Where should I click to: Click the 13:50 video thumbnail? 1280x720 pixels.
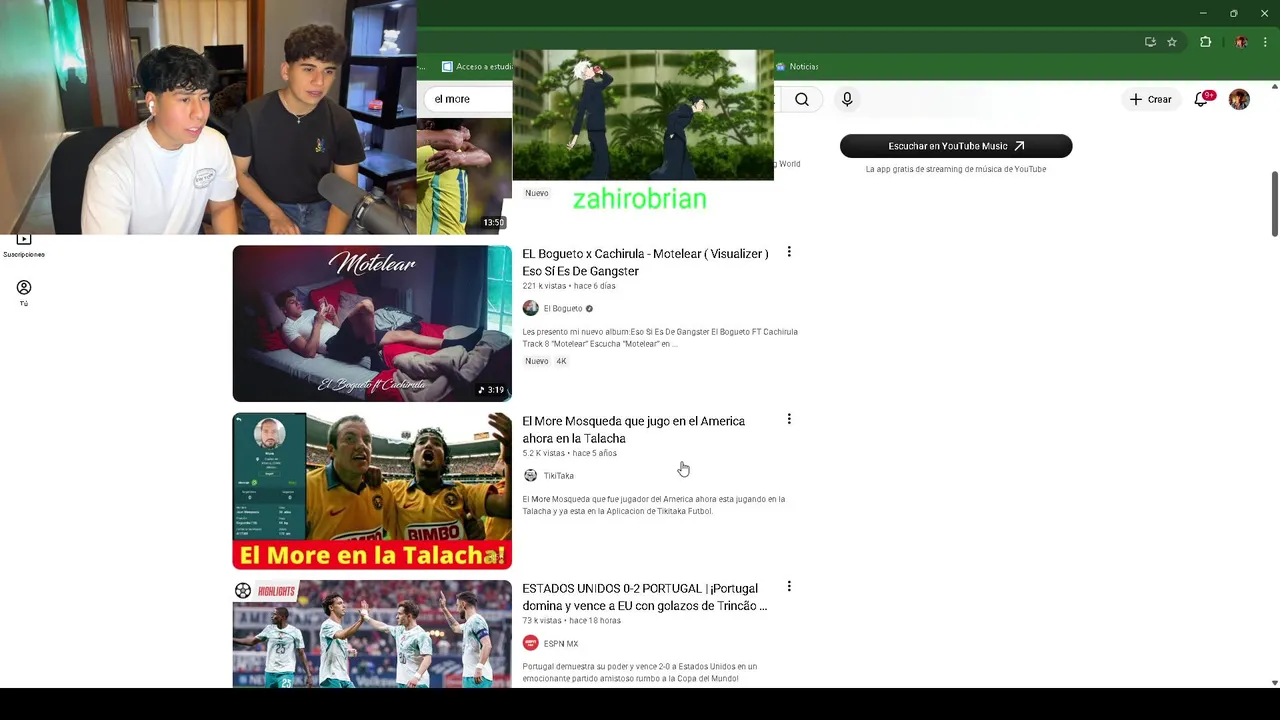point(464,176)
